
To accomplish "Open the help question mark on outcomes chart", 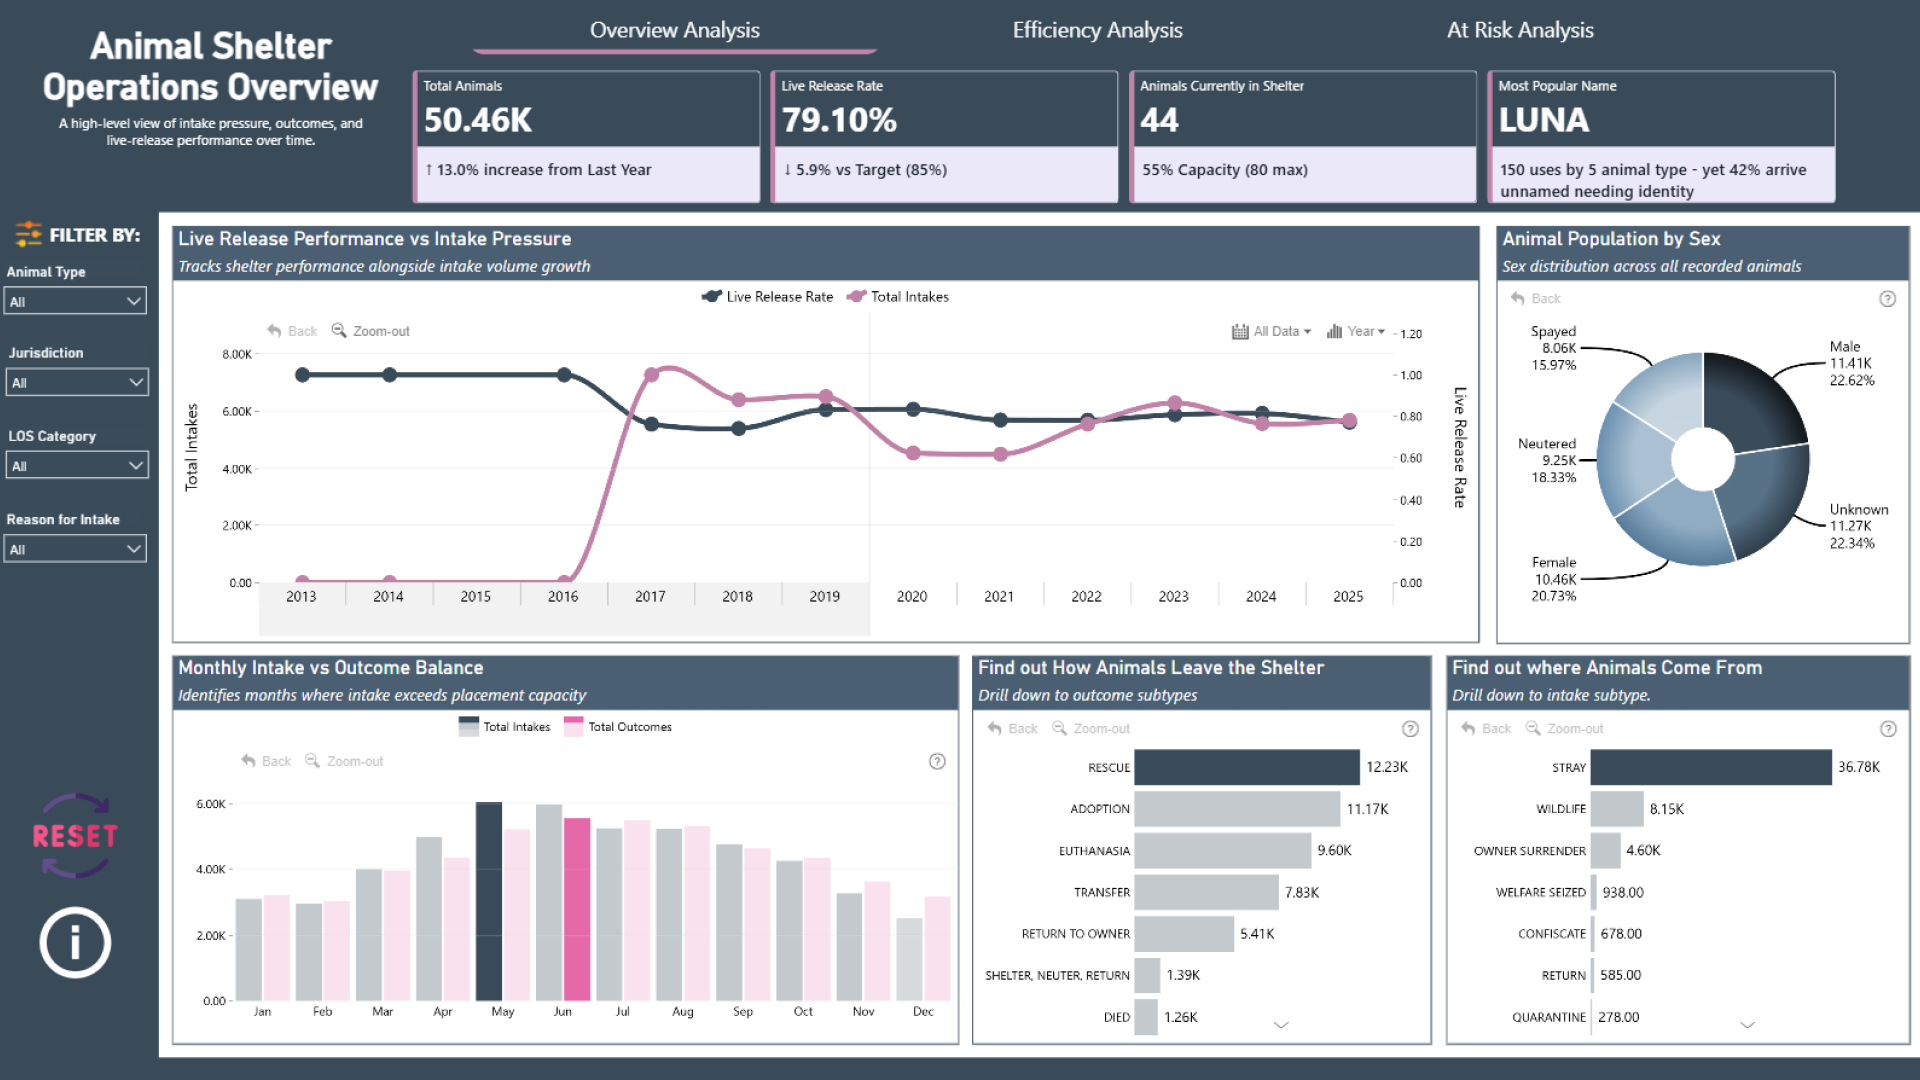I will [x=1411, y=729].
